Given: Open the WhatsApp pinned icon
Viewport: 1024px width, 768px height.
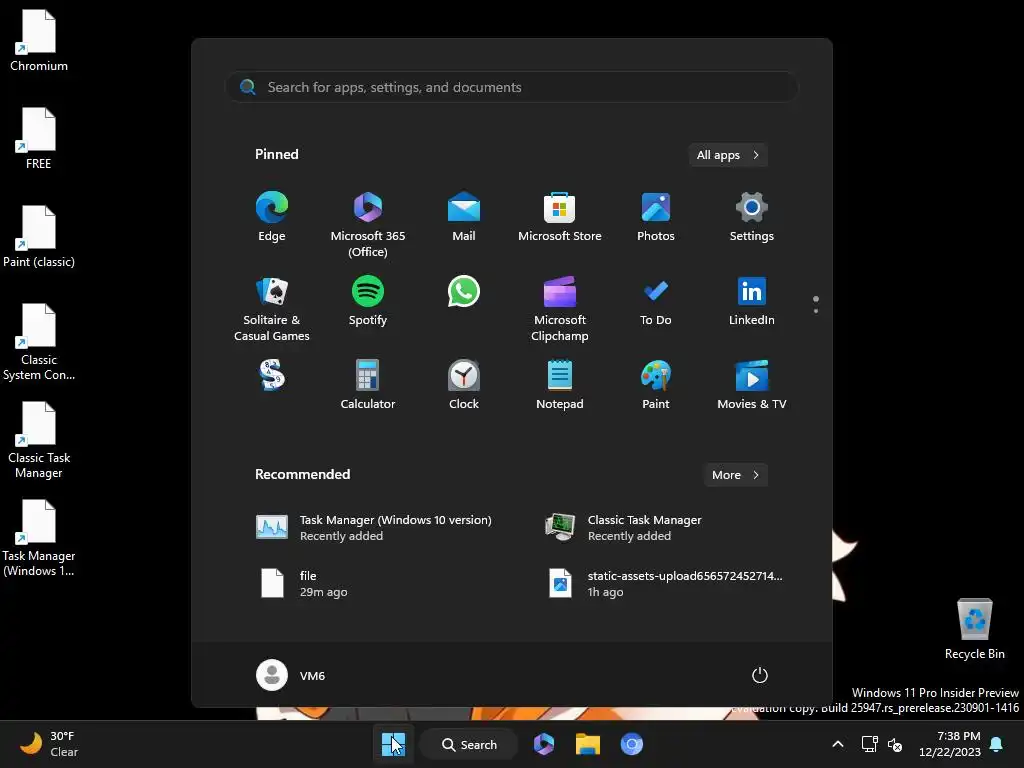Looking at the screenshot, I should [x=464, y=291].
